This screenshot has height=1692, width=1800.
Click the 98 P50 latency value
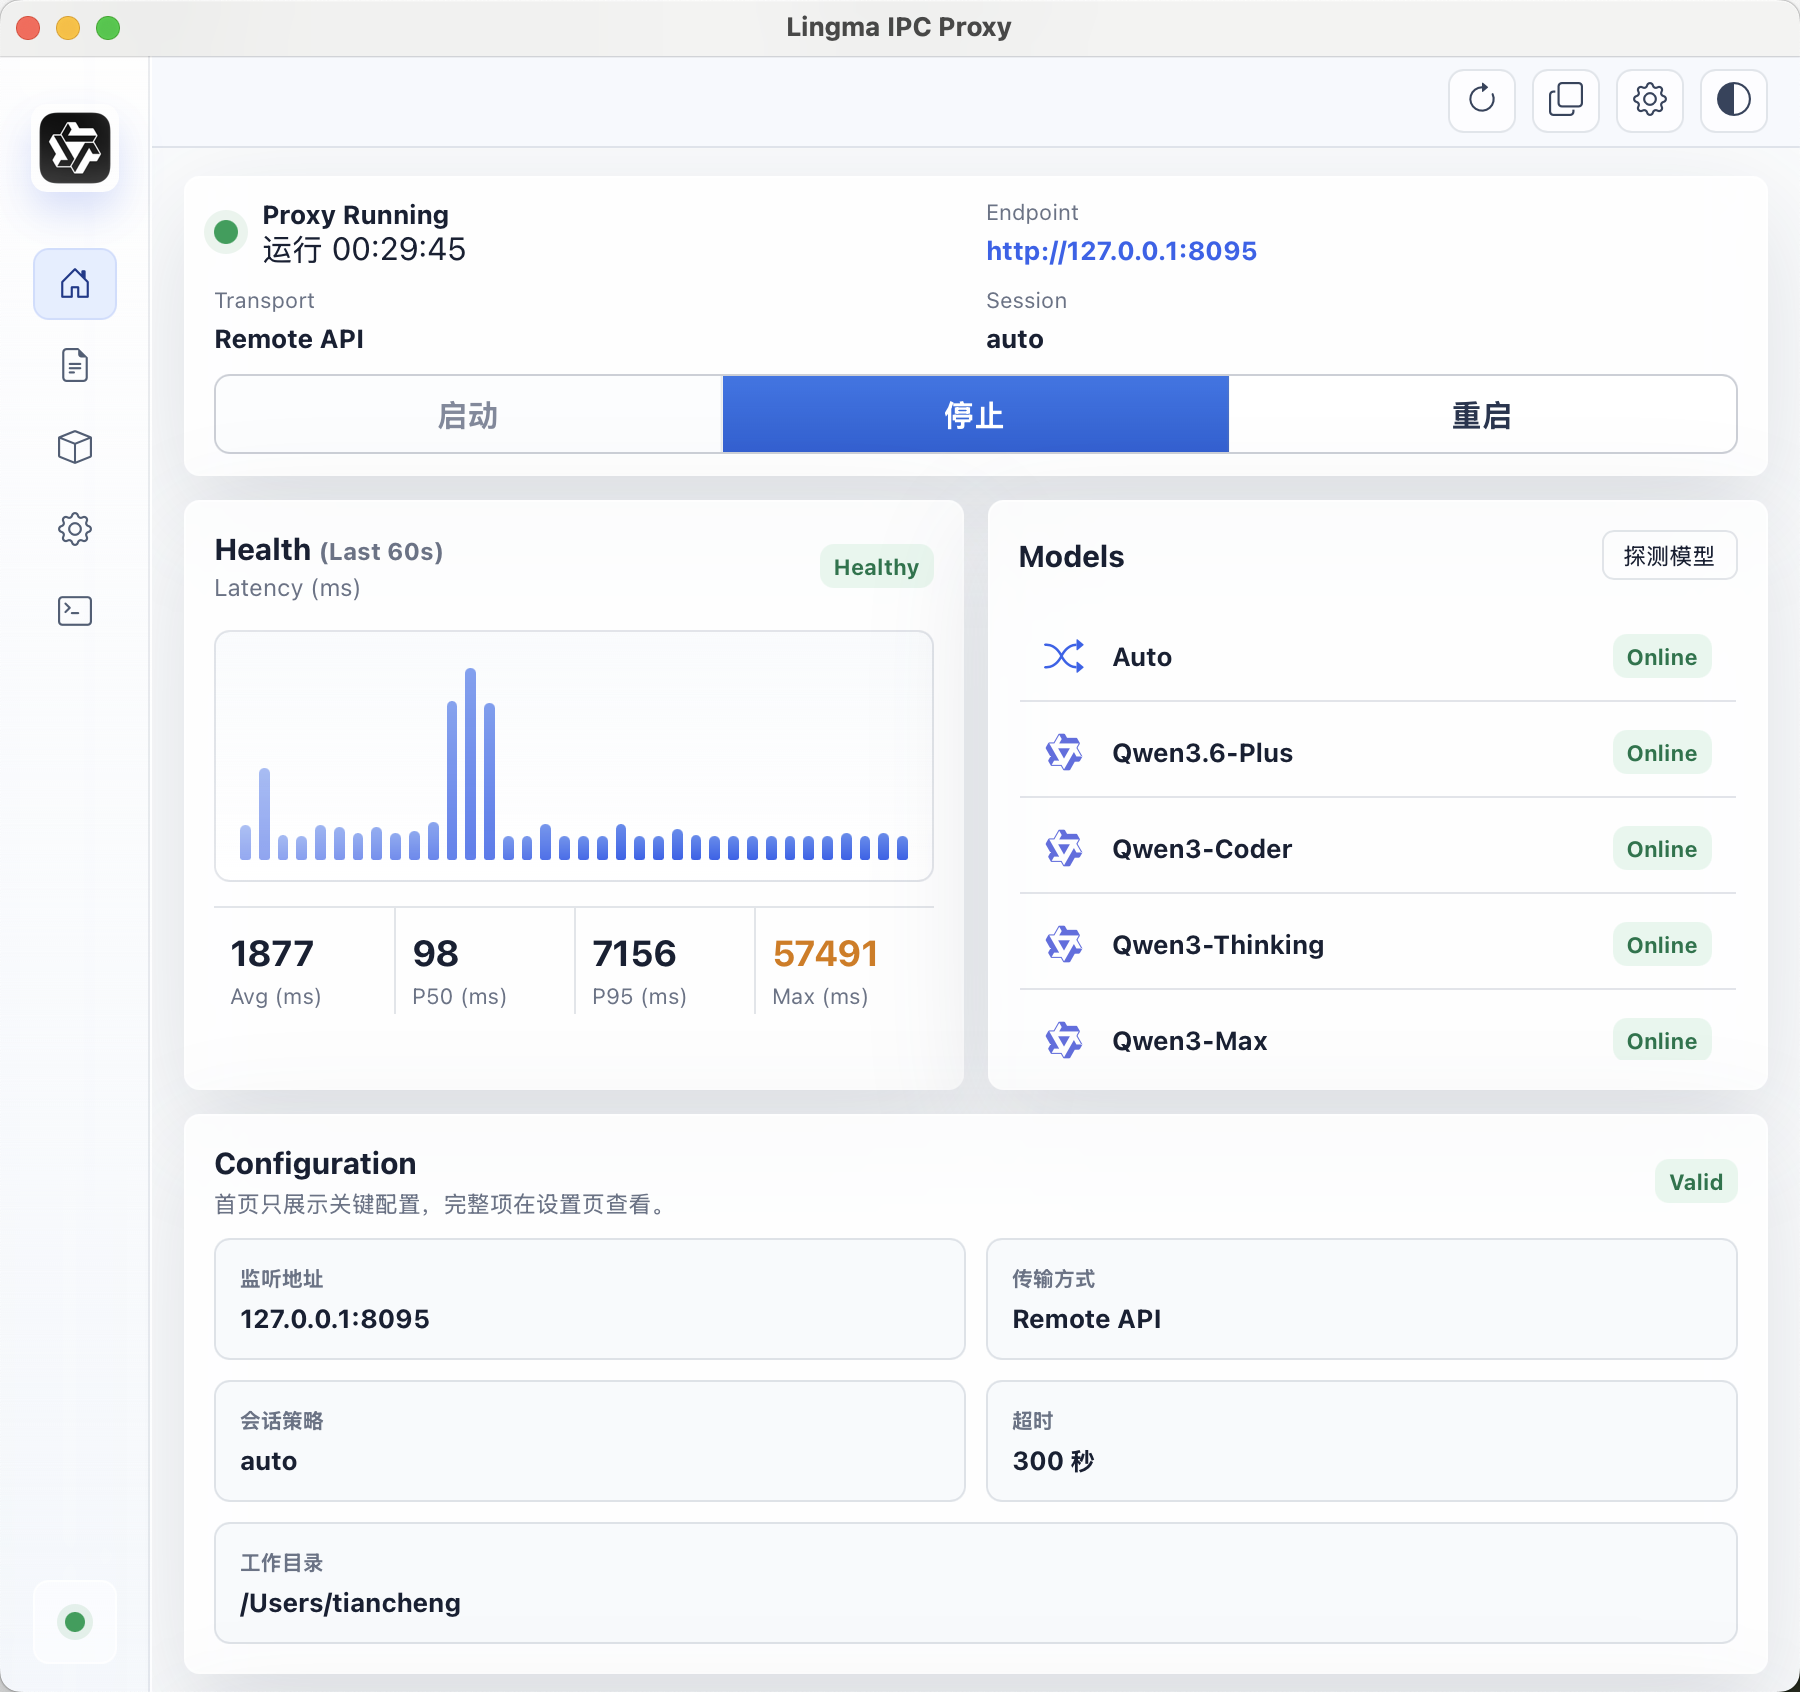(x=436, y=954)
